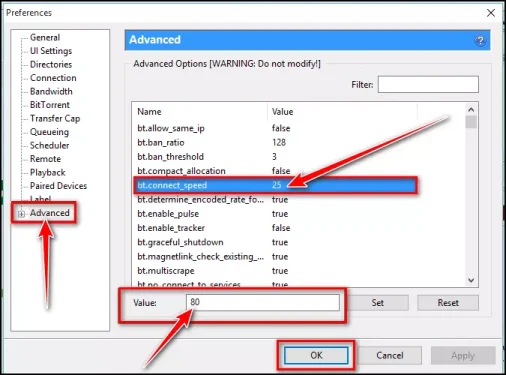506x375 pixels.
Task: Select Transfer Cap category
Action: click(55, 118)
